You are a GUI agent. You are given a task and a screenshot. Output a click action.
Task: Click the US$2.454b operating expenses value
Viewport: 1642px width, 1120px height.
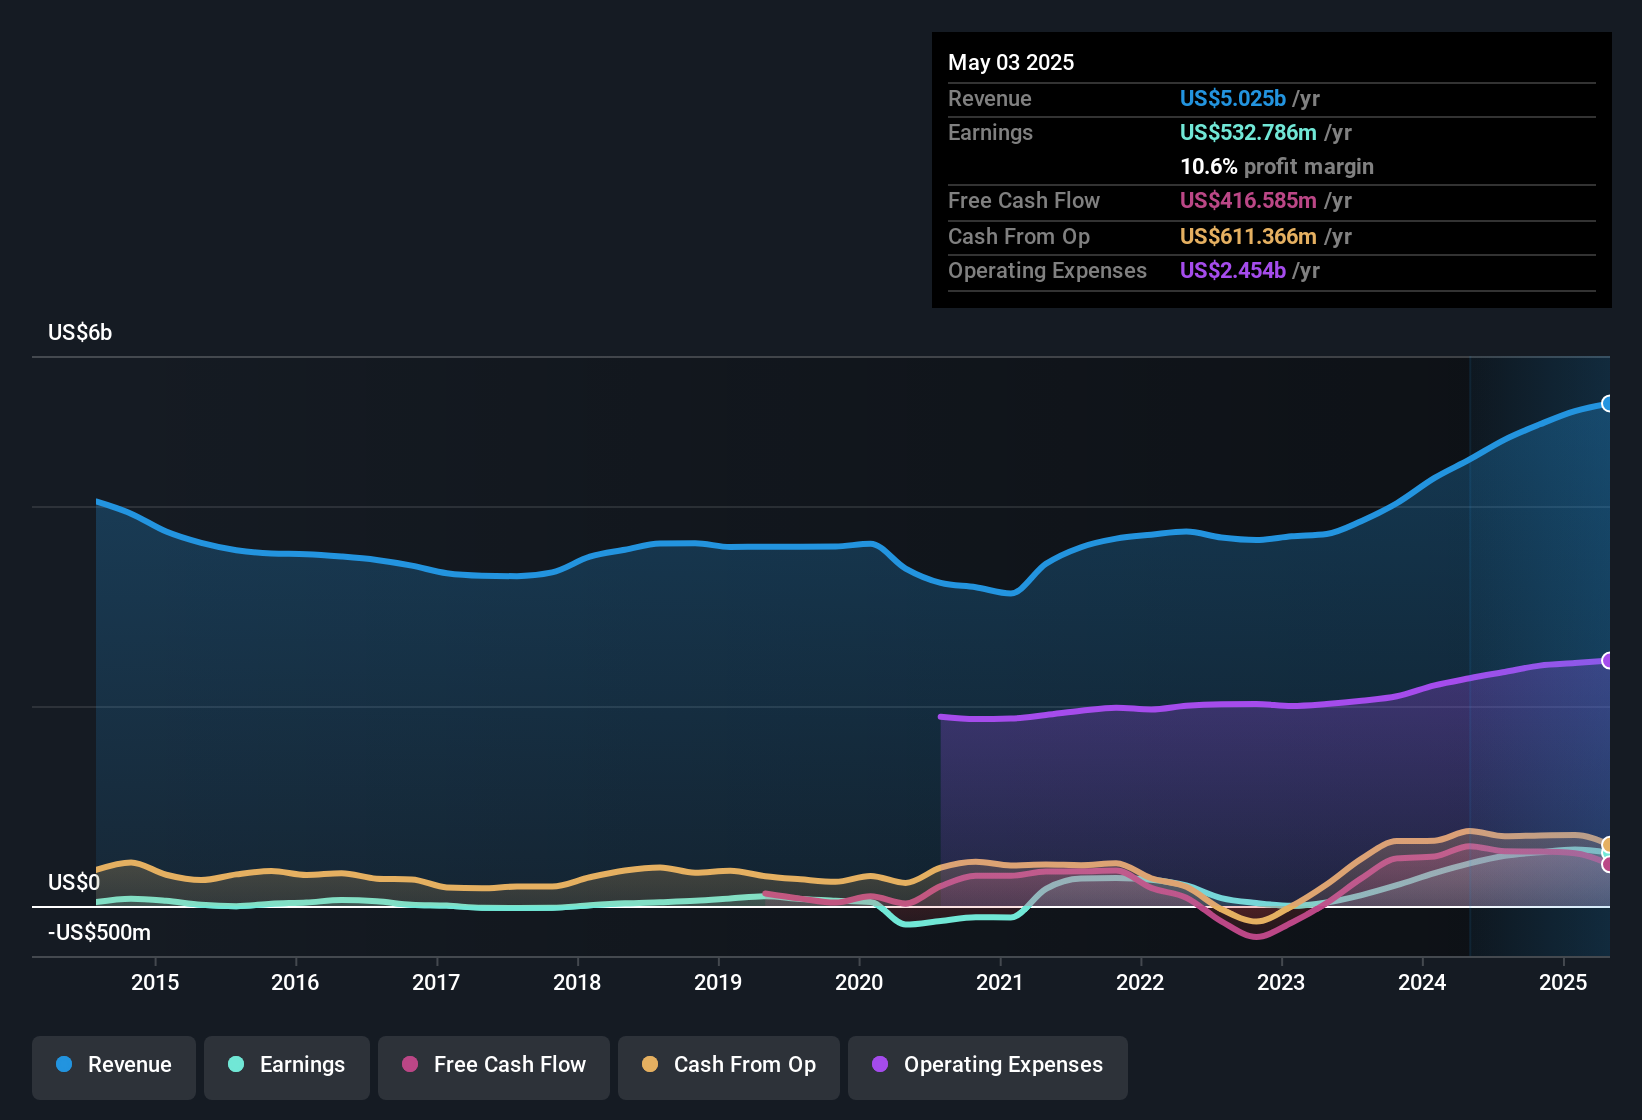pyautogui.click(x=1233, y=271)
